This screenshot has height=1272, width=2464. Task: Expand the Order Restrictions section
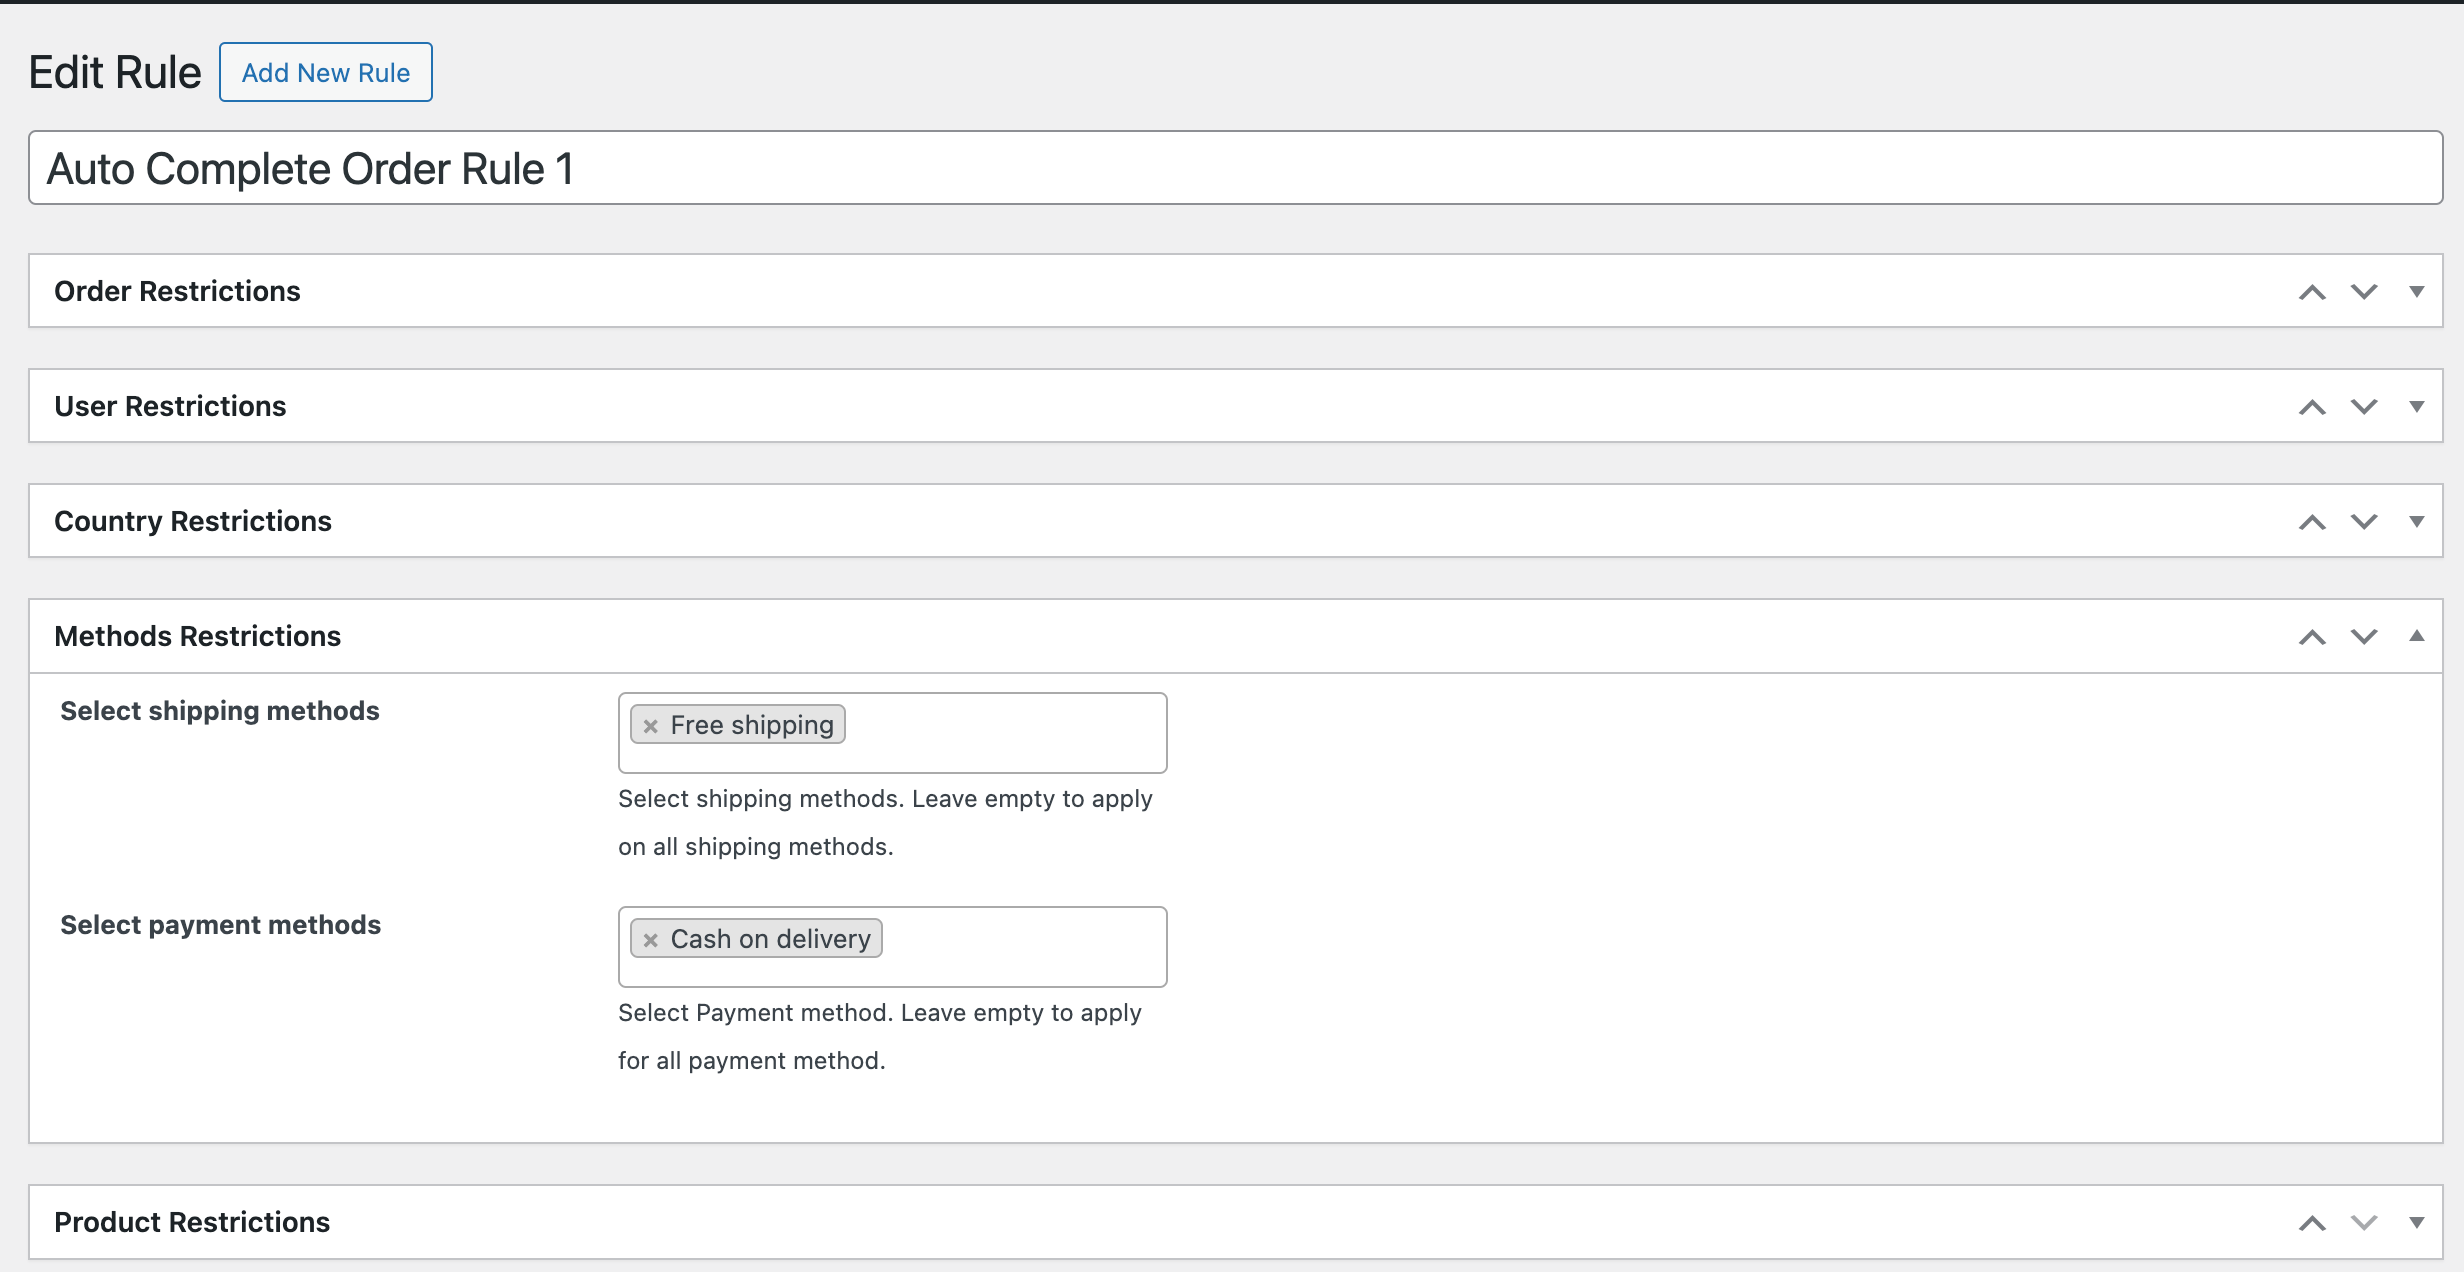[2418, 291]
